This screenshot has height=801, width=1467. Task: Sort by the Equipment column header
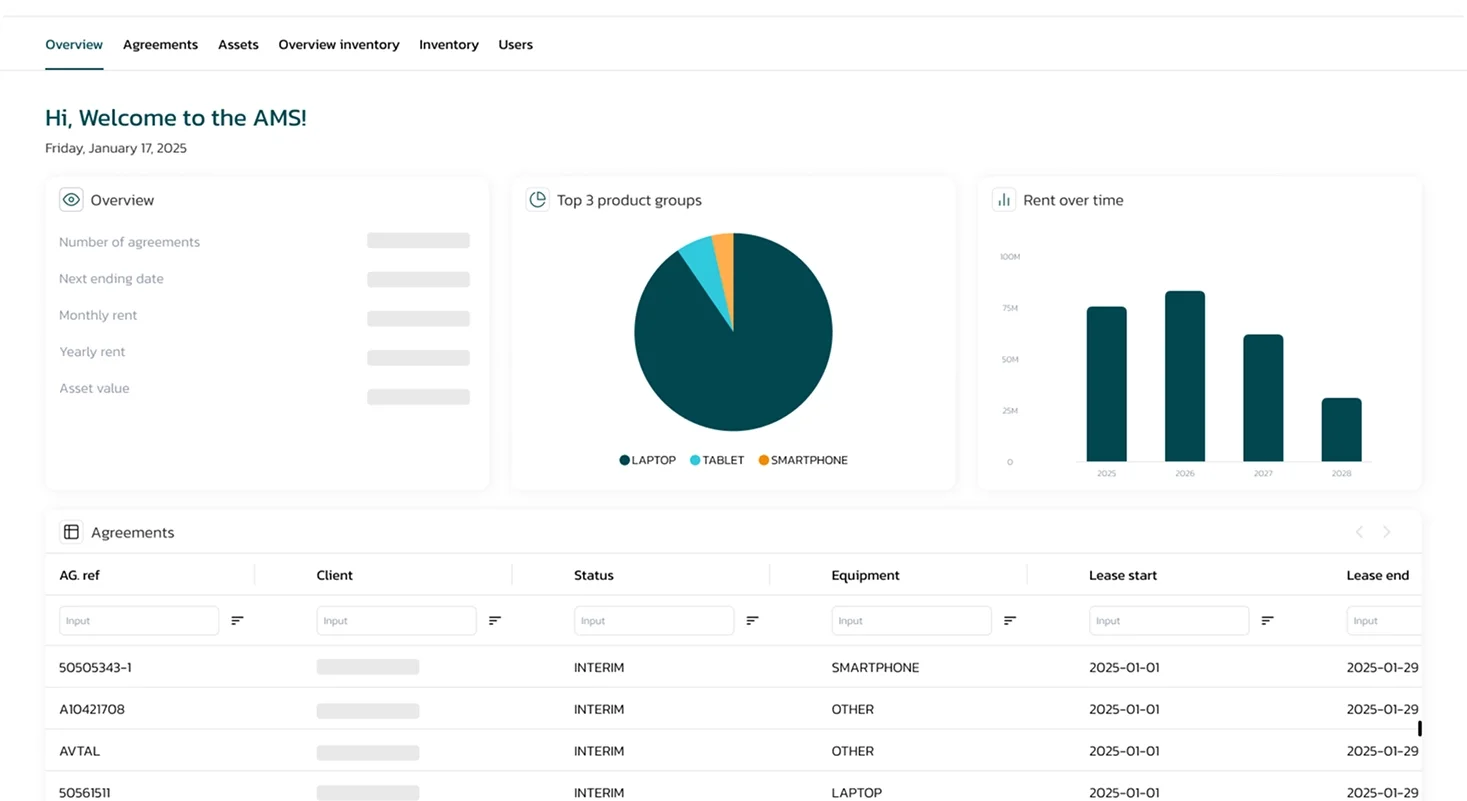pyautogui.click(x=866, y=575)
